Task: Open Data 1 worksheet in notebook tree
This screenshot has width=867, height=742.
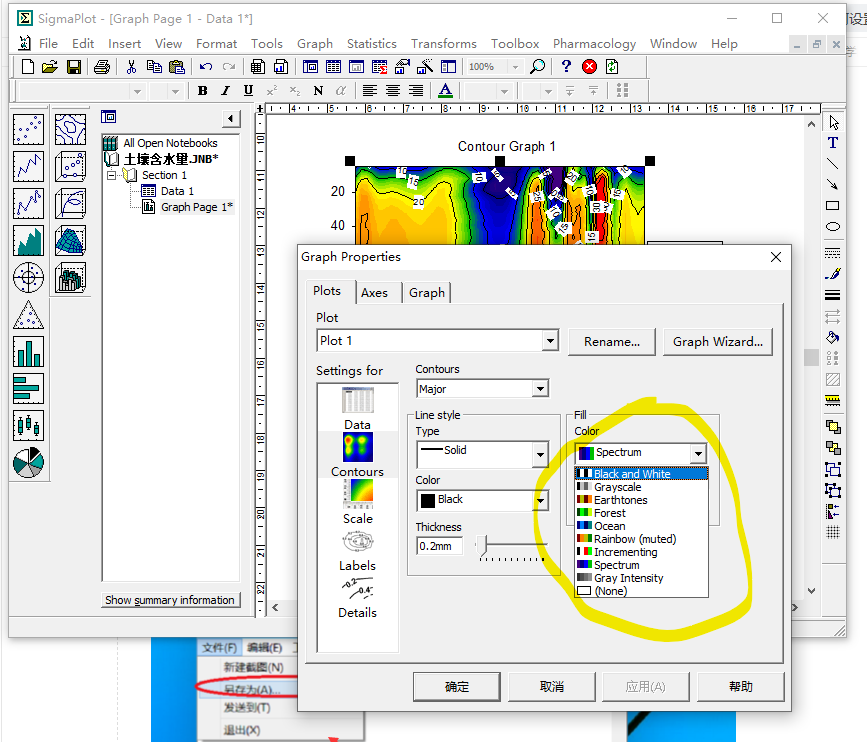Action: tap(176, 191)
